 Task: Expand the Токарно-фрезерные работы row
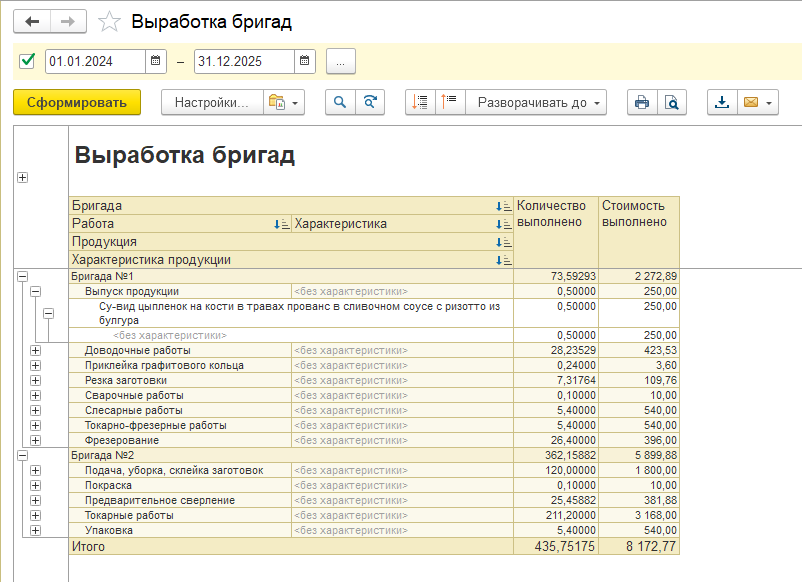click(35, 426)
